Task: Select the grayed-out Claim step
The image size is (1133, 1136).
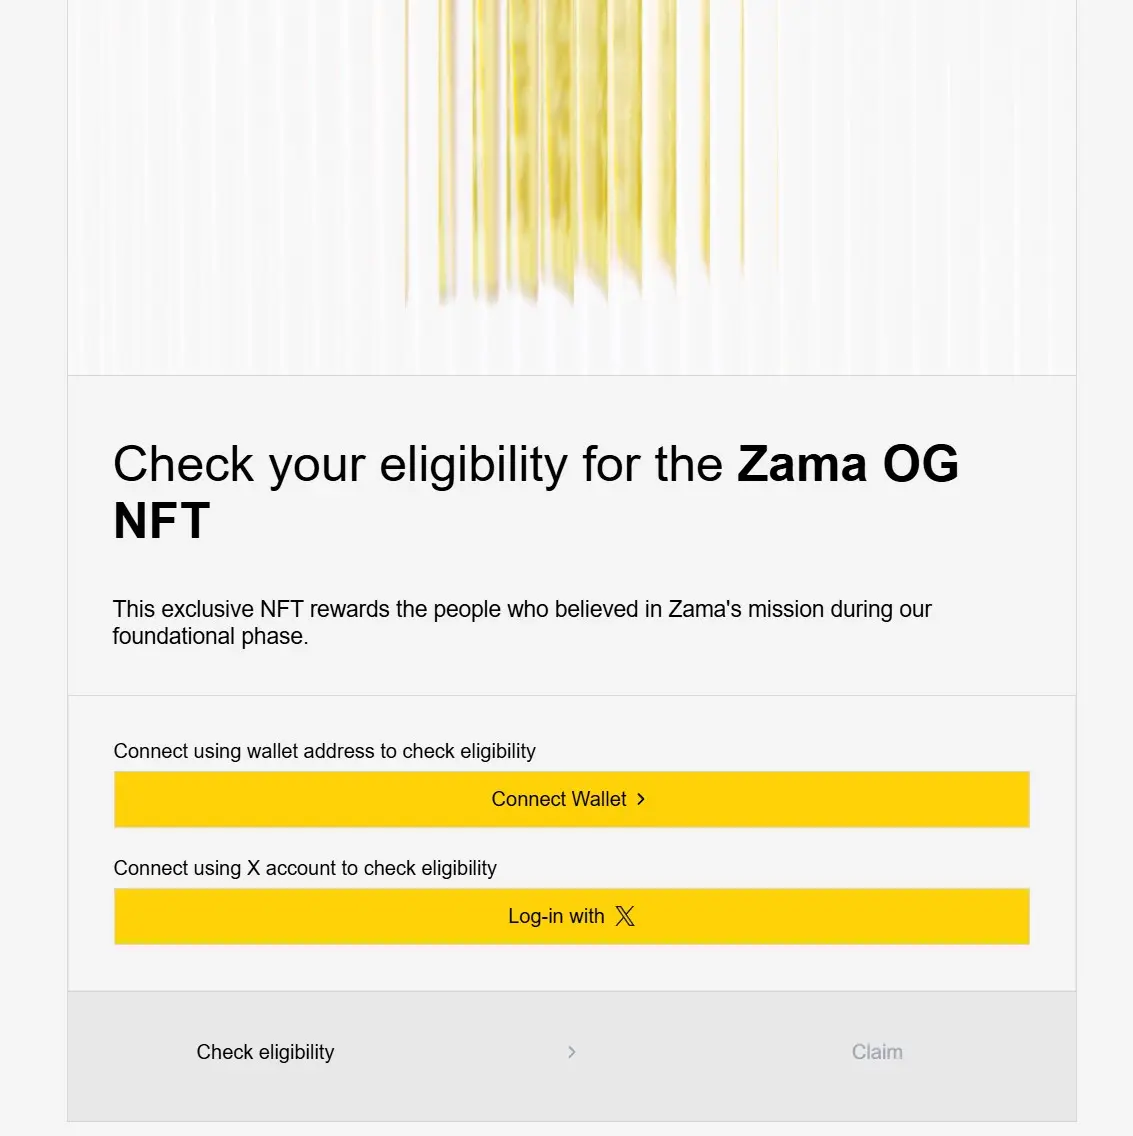Action: tap(877, 1052)
